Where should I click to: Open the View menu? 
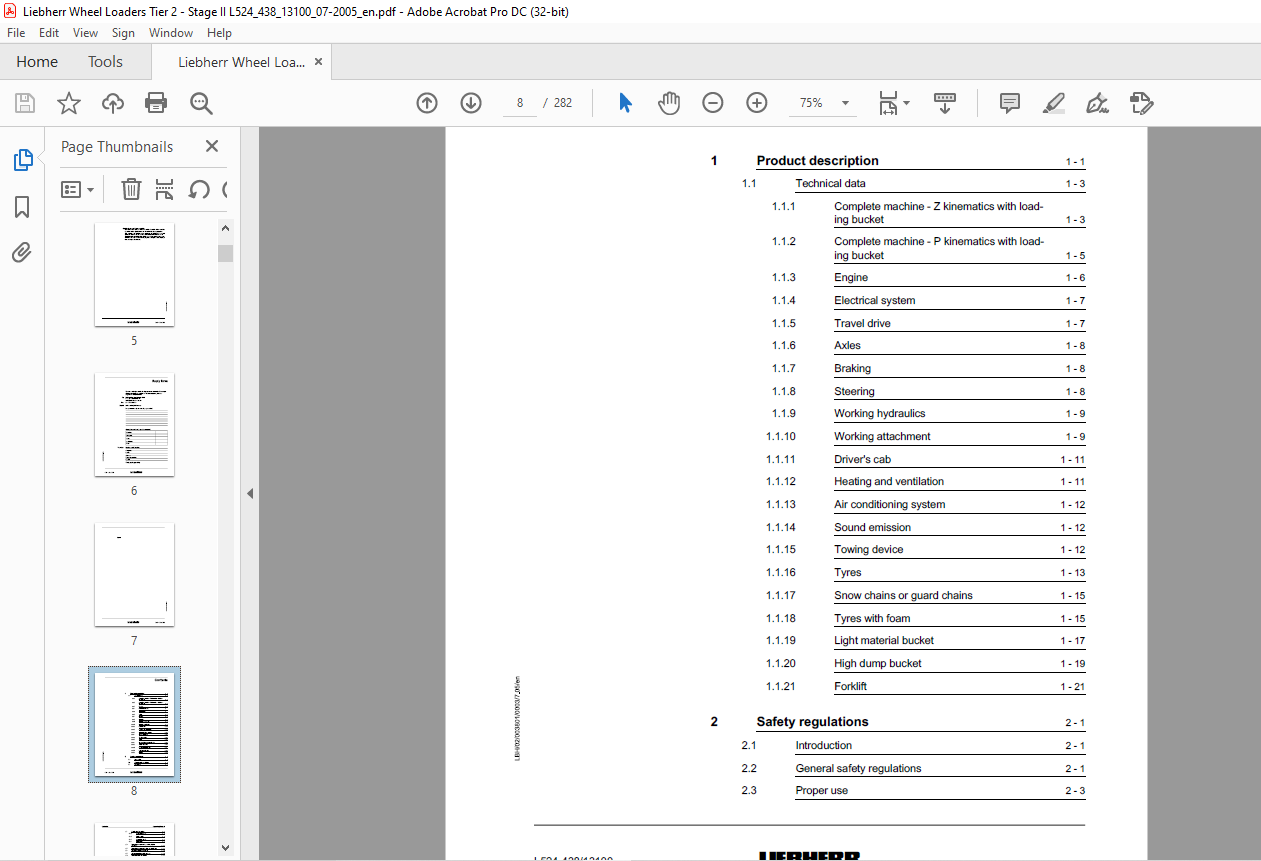pos(85,33)
